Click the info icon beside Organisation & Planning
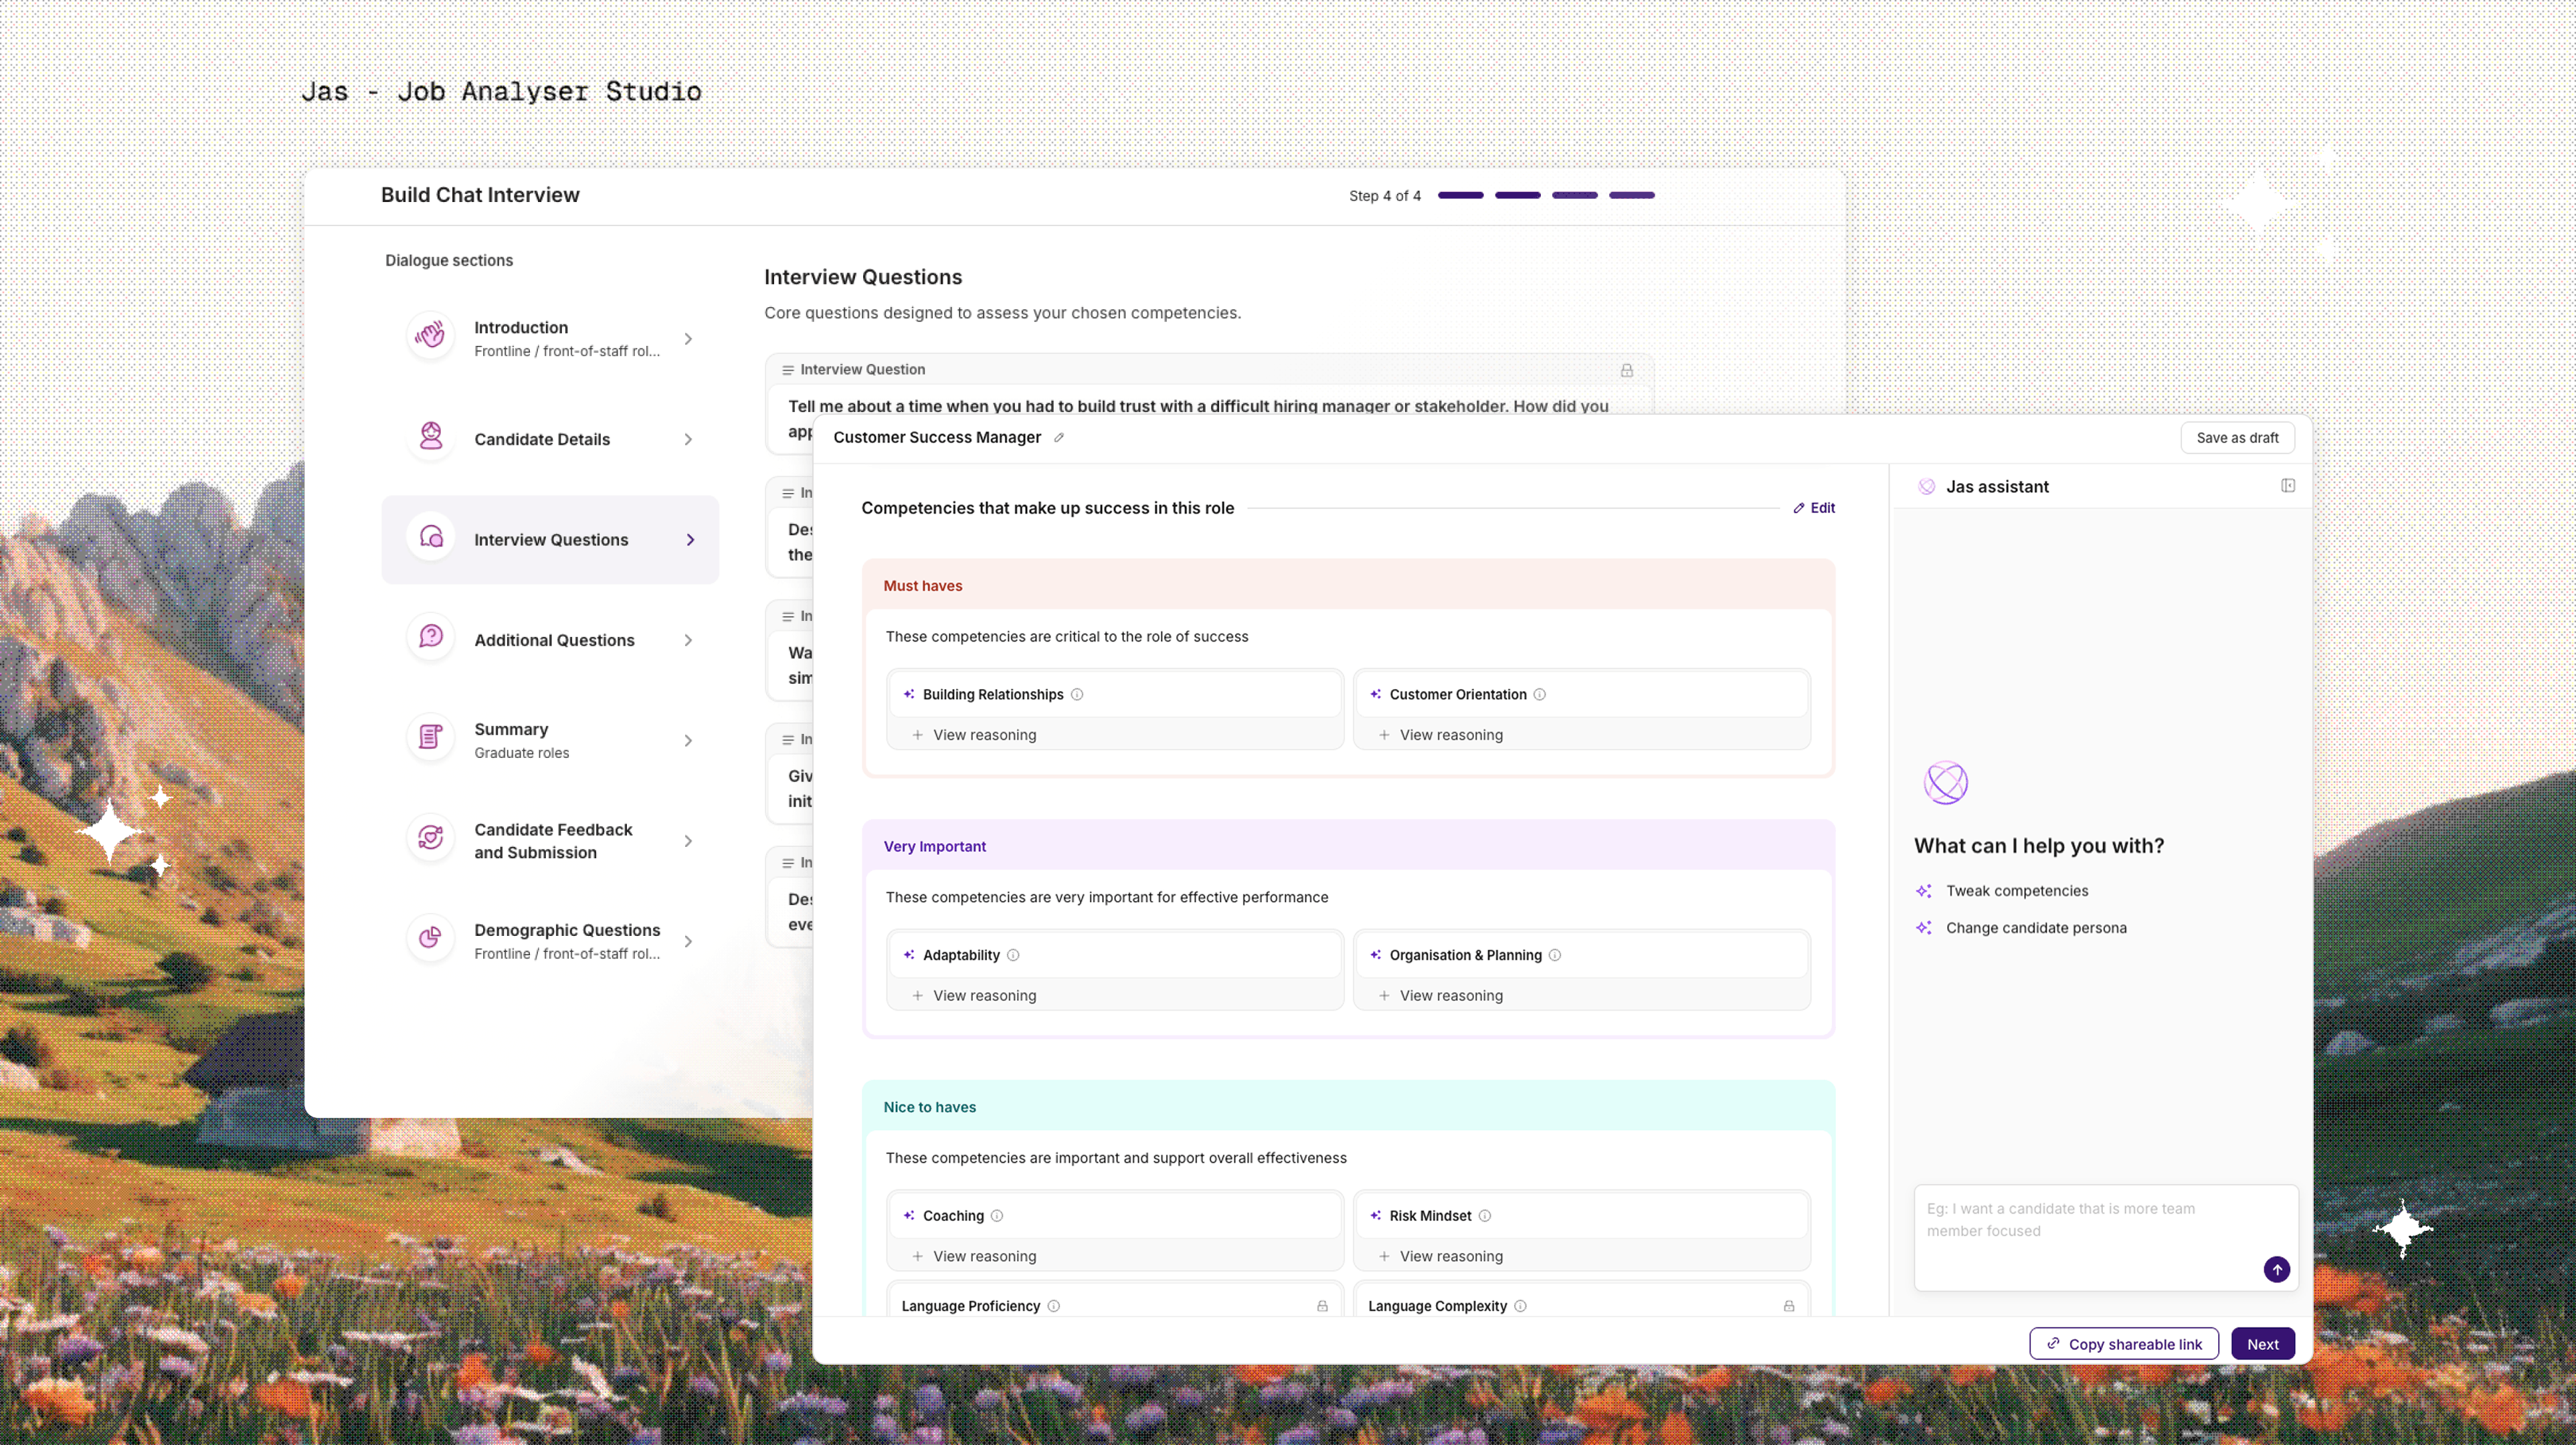Image resolution: width=2576 pixels, height=1445 pixels. coord(1555,955)
